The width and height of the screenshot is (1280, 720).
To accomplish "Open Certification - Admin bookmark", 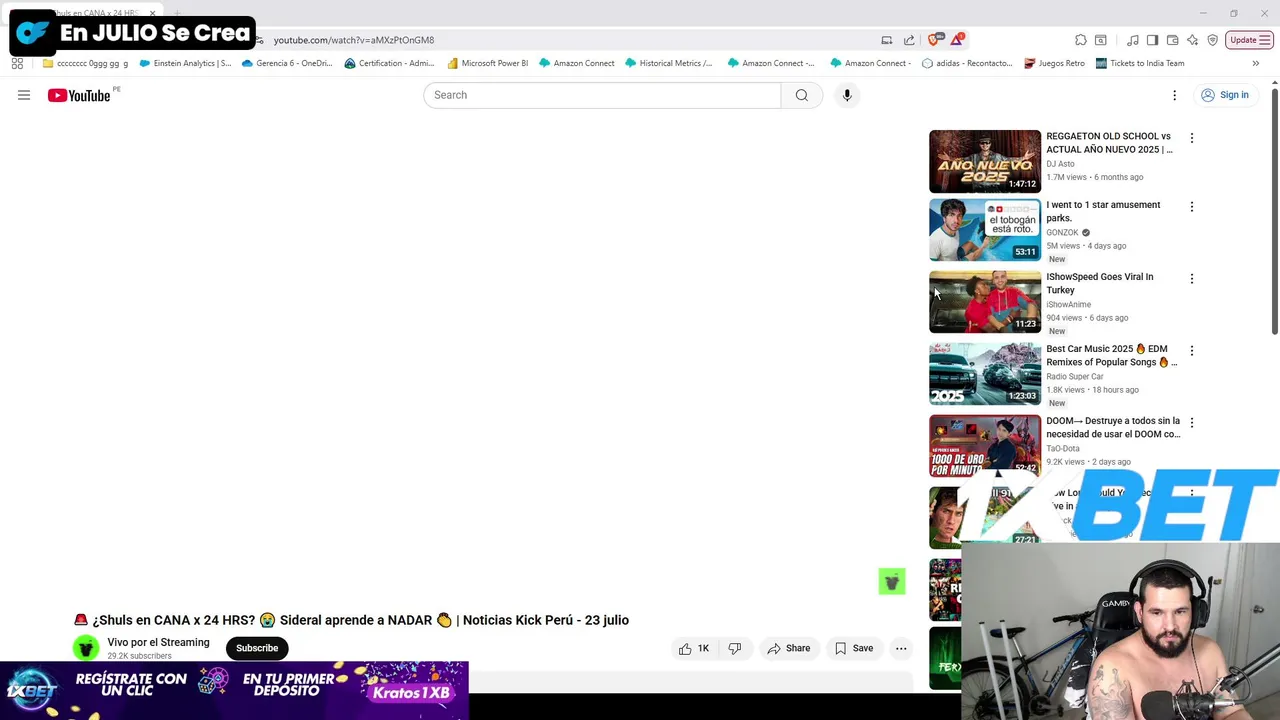I will (389, 63).
